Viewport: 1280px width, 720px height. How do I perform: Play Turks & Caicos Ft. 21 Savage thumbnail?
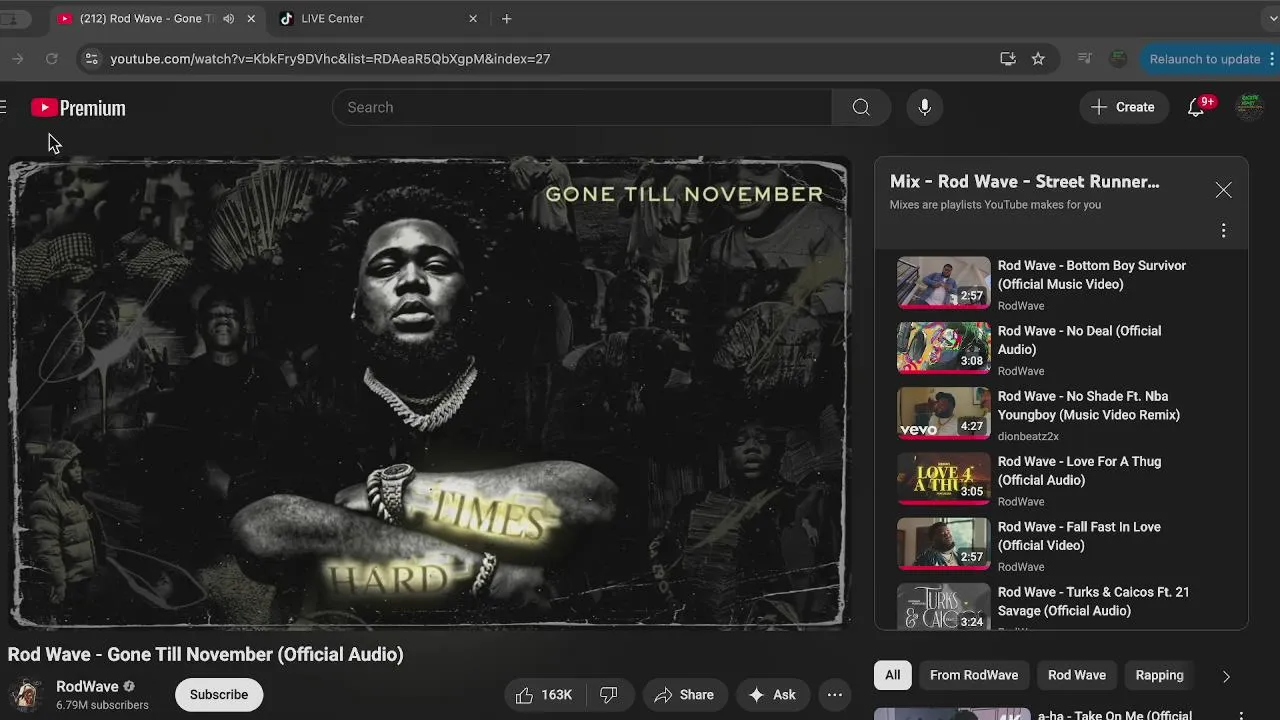pos(943,607)
